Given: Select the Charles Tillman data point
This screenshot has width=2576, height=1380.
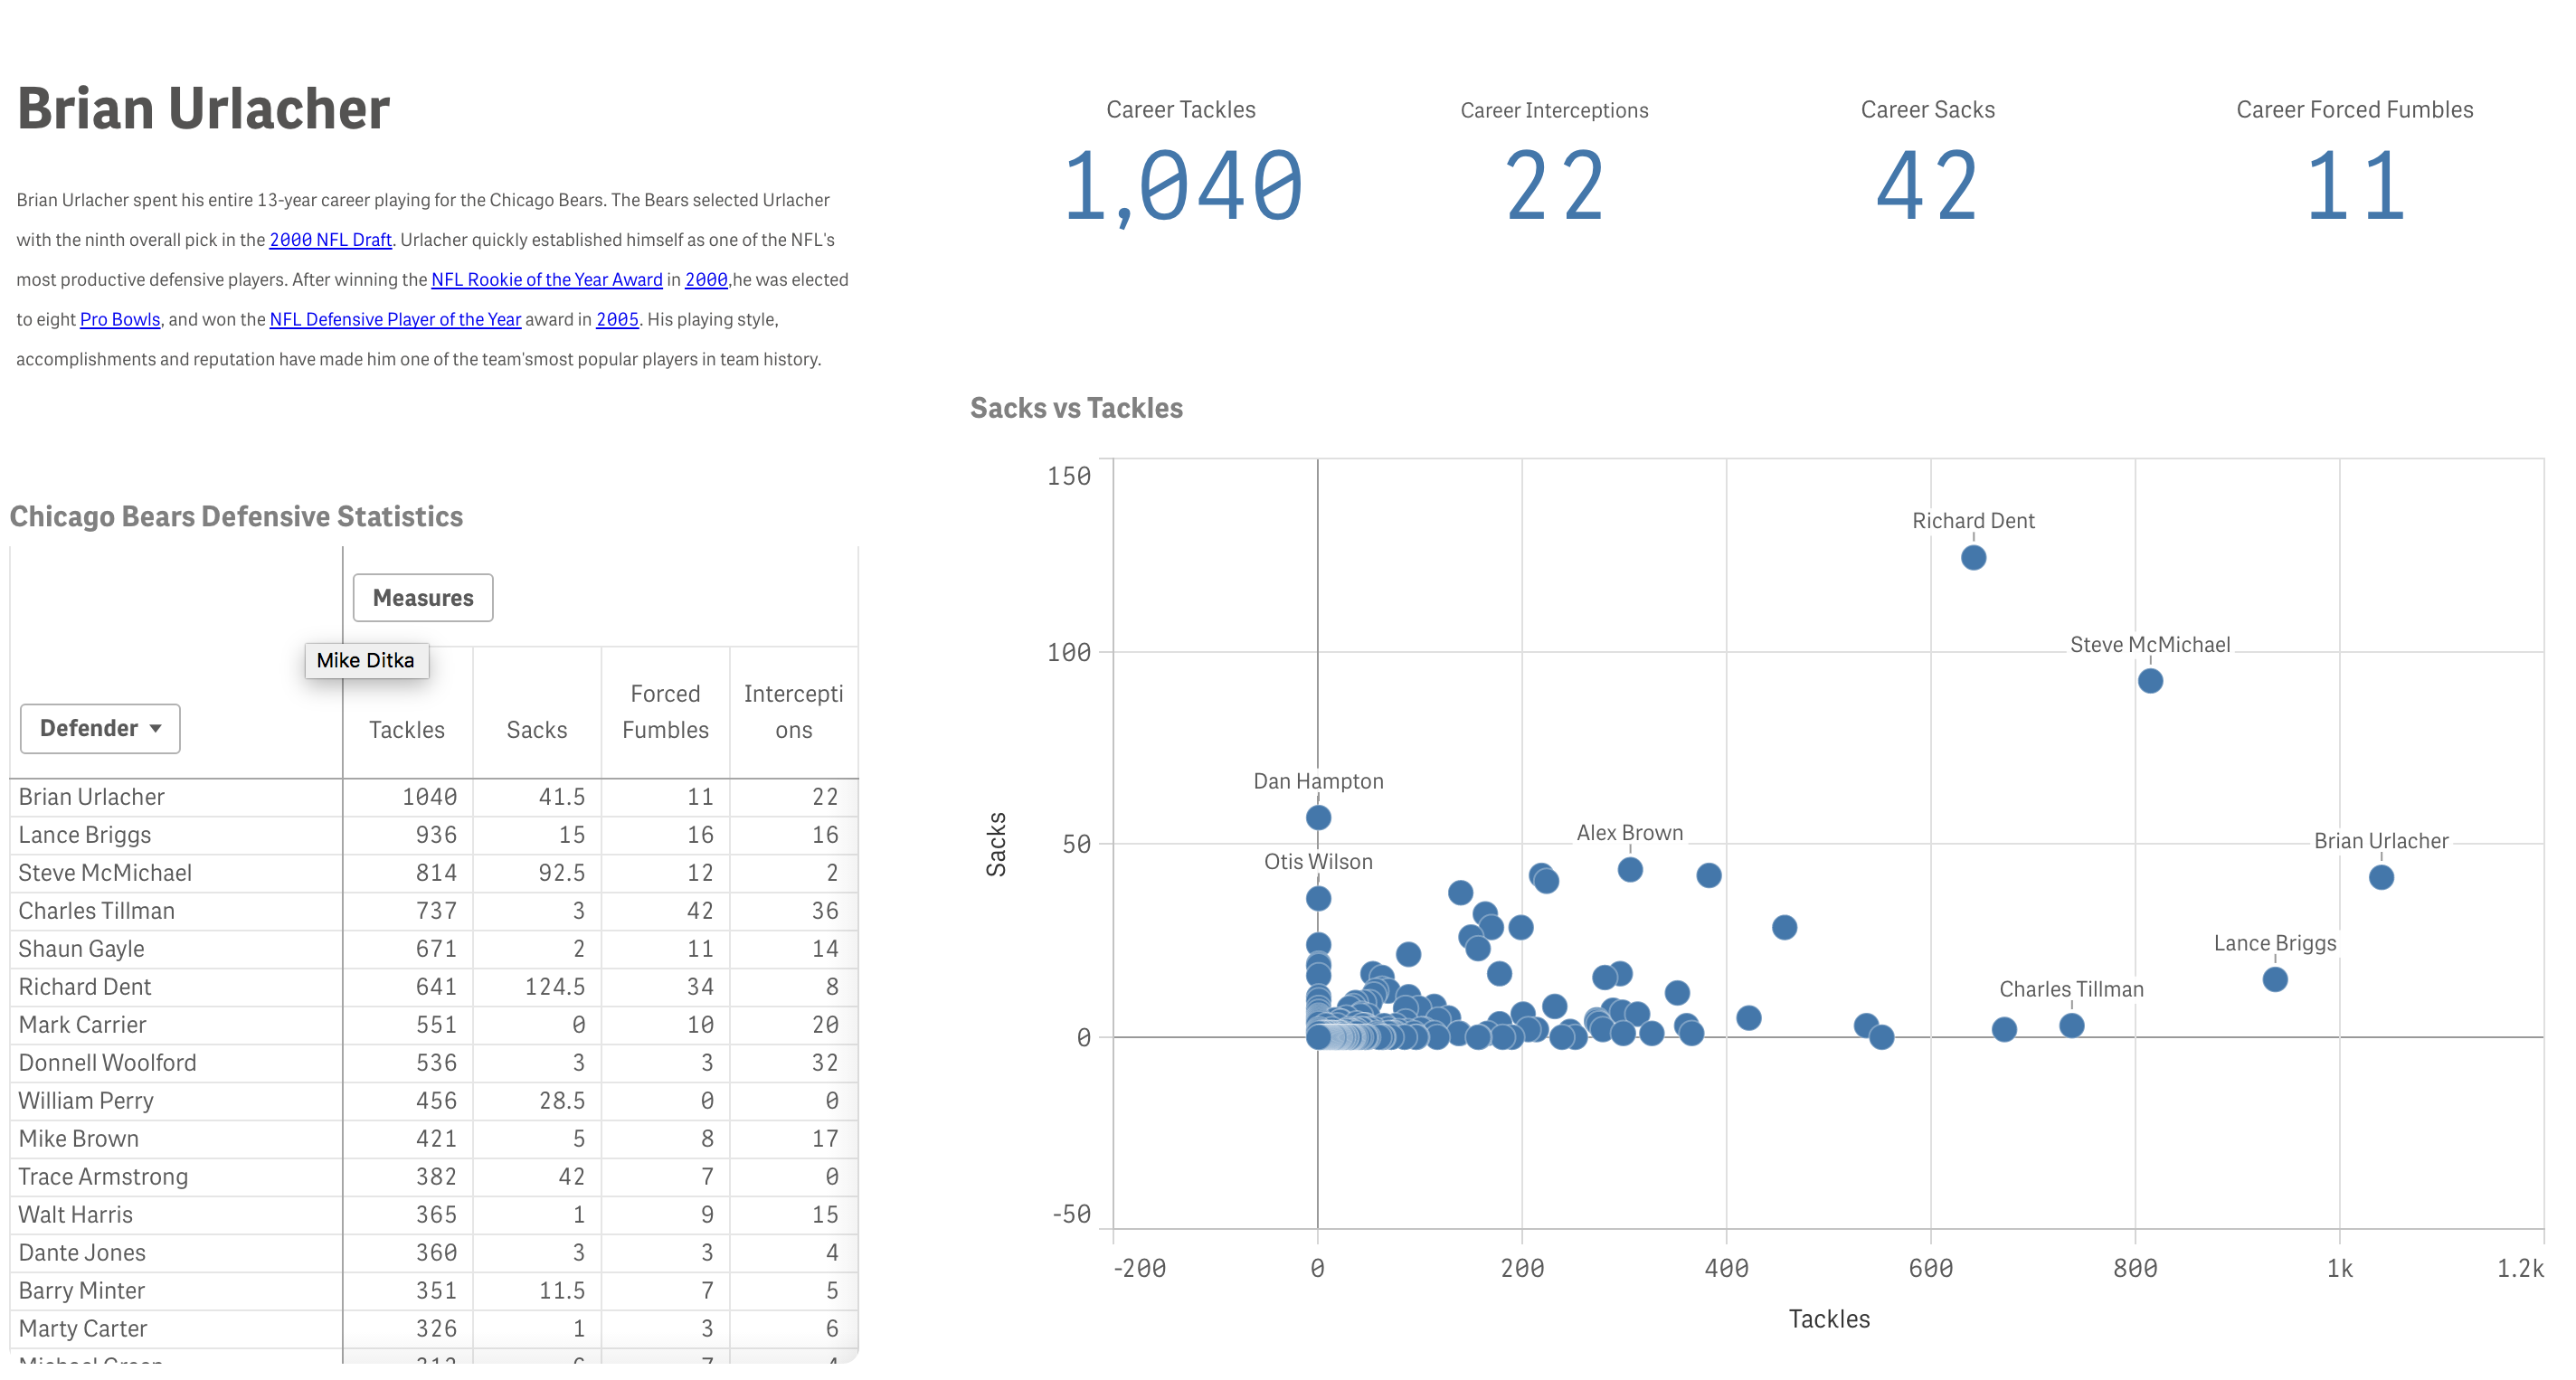Looking at the screenshot, I should pos(2071,1025).
